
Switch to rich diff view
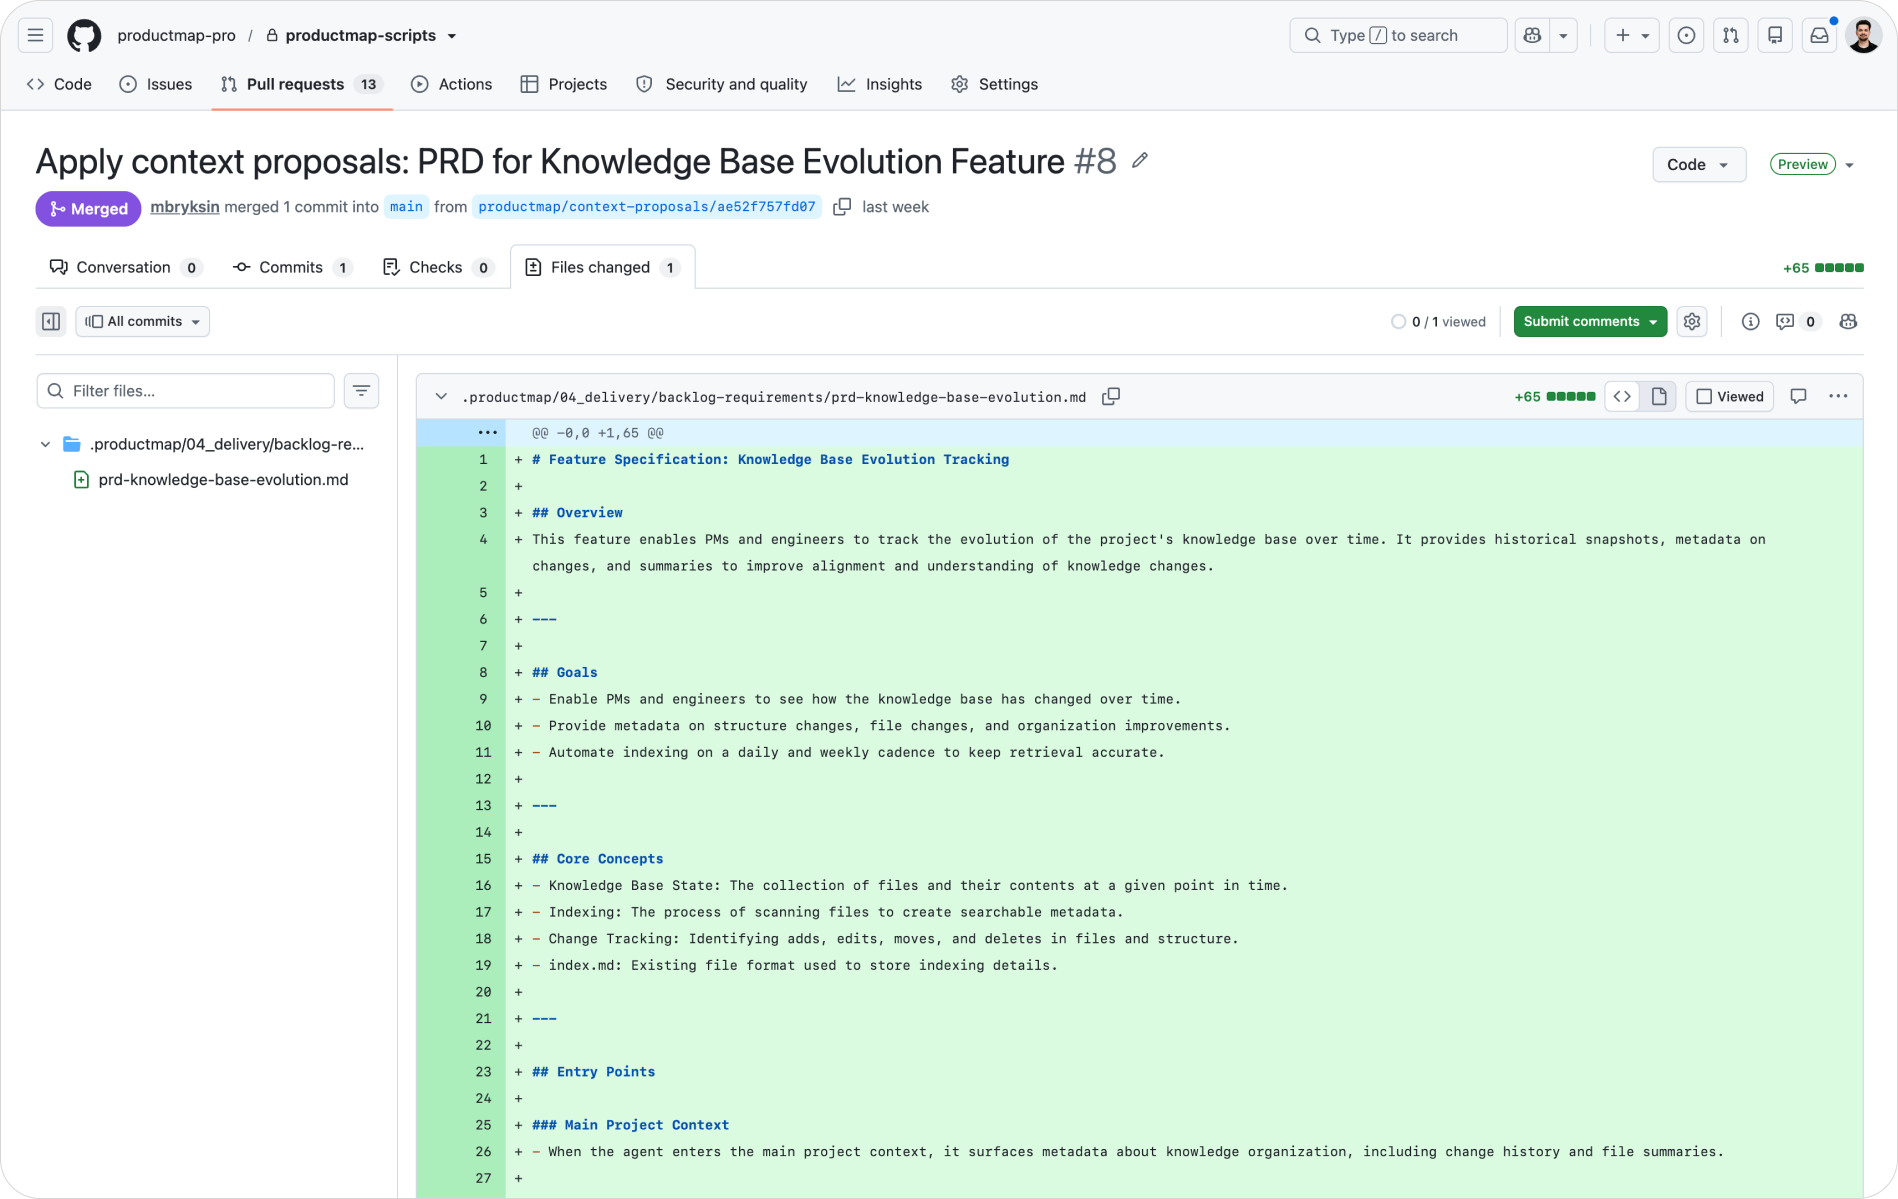pos(1659,397)
